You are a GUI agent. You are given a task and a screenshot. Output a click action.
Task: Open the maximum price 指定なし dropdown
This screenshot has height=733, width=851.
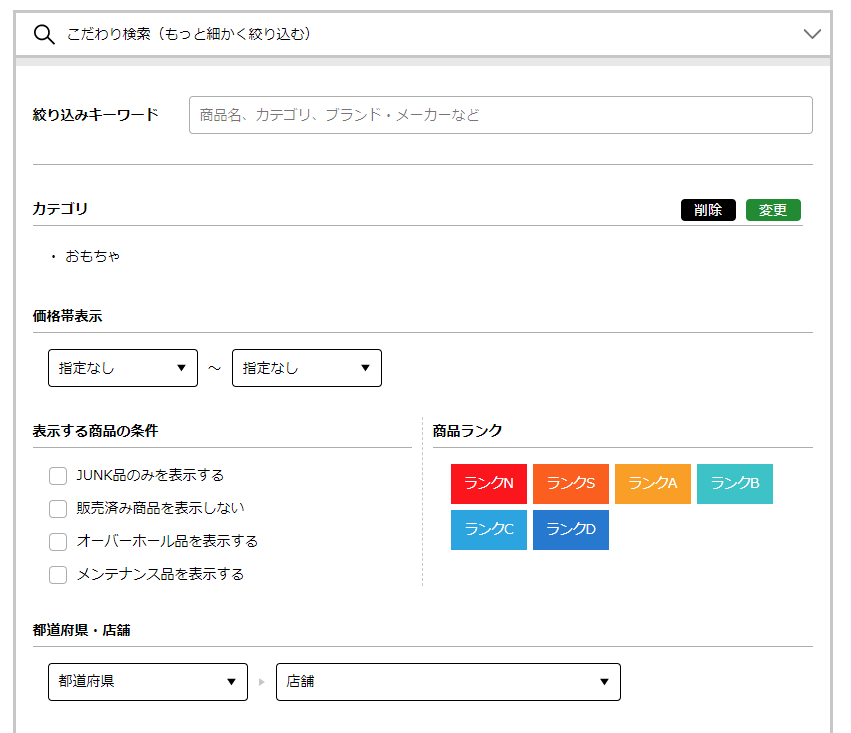pyautogui.click(x=307, y=368)
